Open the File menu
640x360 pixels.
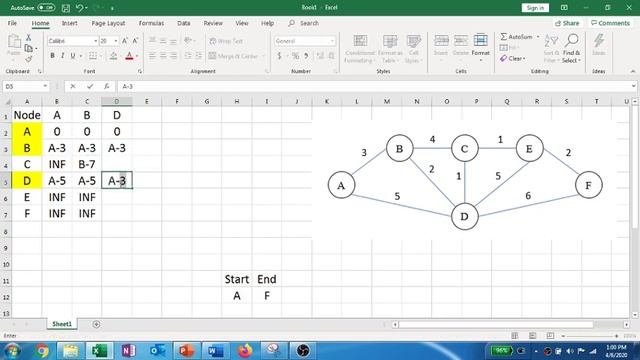(12, 23)
